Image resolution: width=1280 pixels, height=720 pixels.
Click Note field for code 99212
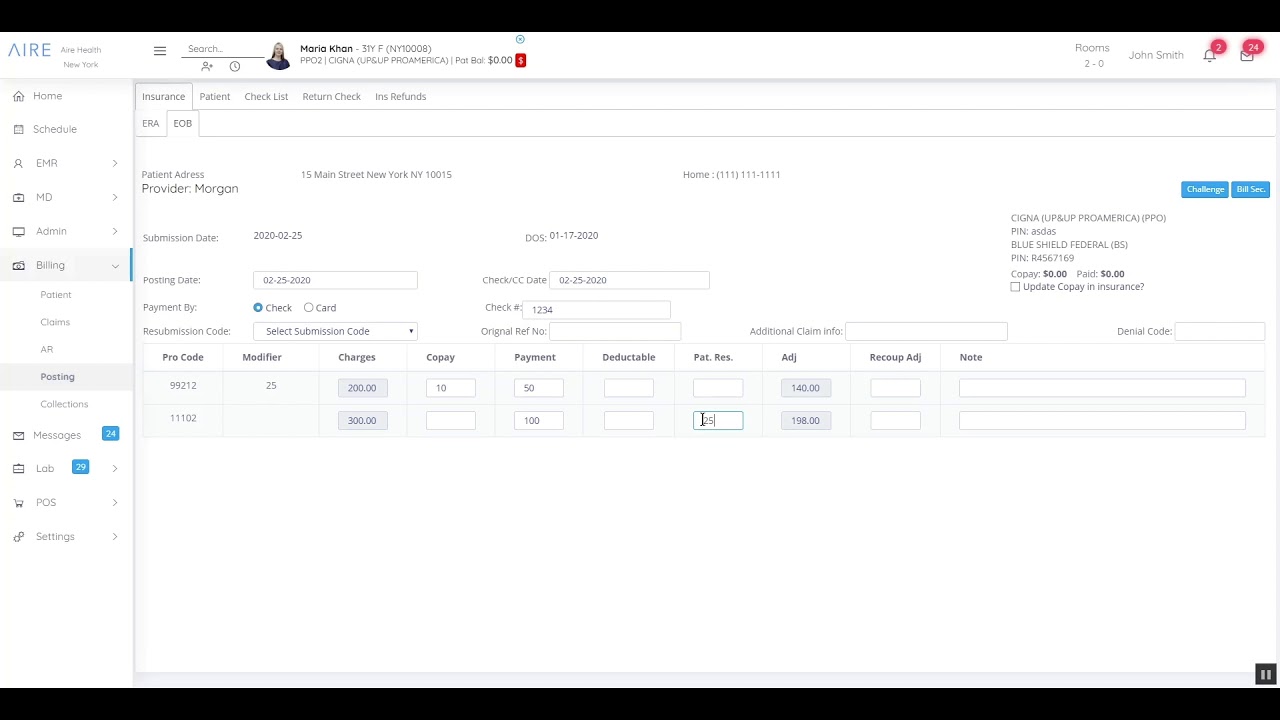[x=1102, y=388]
